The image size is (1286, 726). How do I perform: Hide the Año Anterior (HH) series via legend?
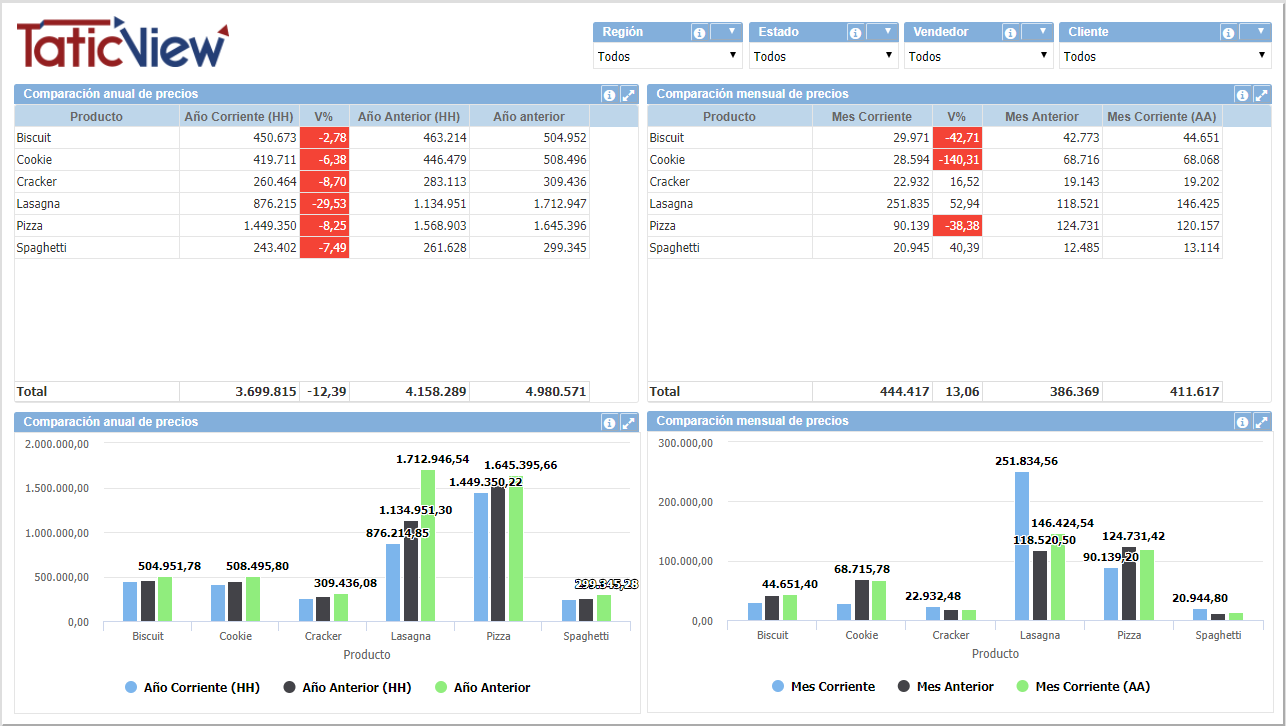coord(350,688)
